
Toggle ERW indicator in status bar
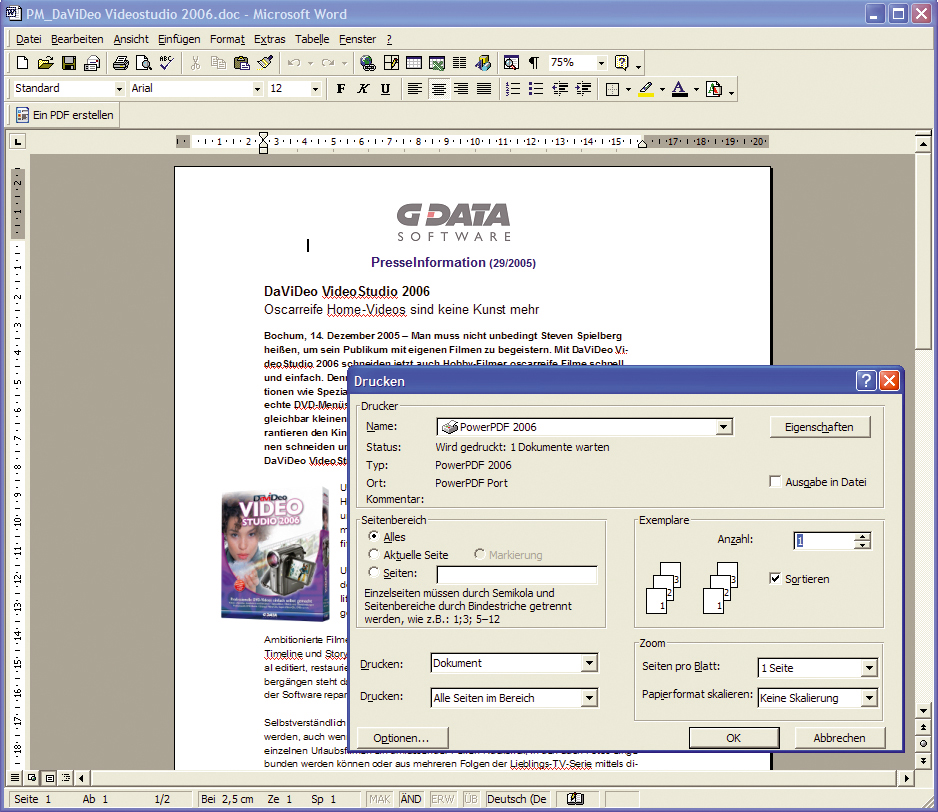[442, 799]
